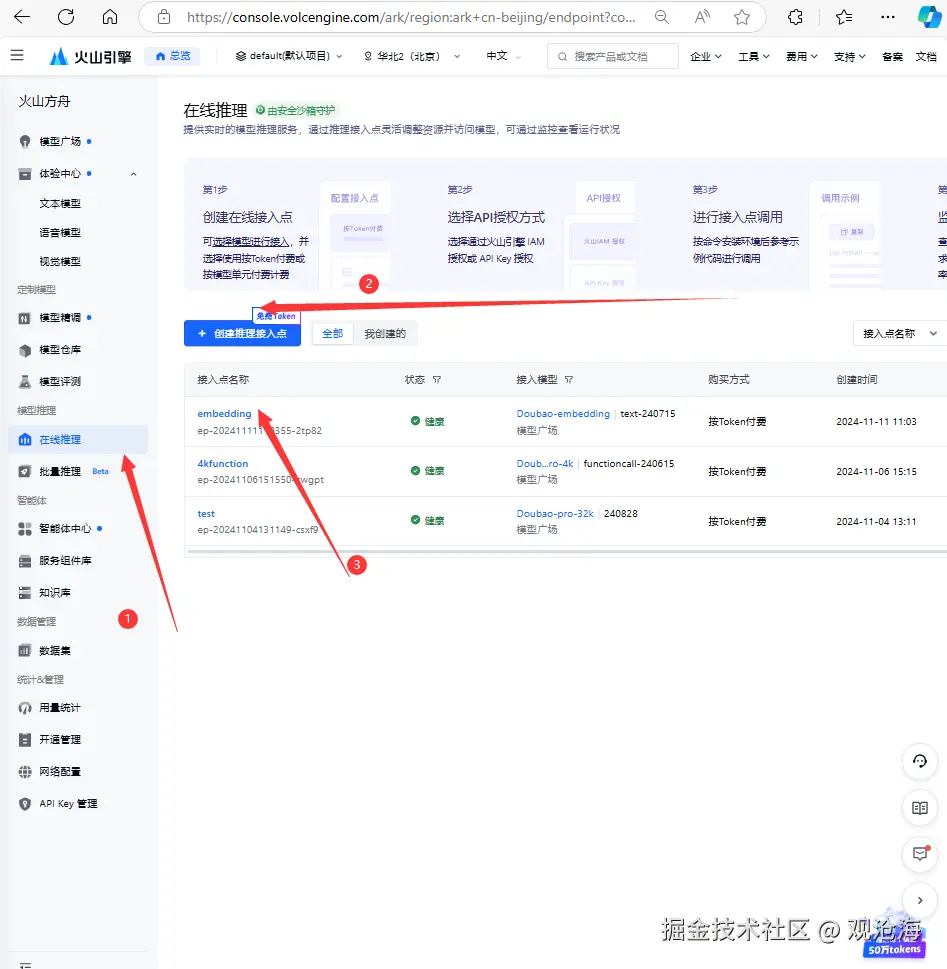Collapse the 体验中心 sidebar group
Image resolution: width=947 pixels, height=969 pixels.
pyautogui.click(x=134, y=174)
